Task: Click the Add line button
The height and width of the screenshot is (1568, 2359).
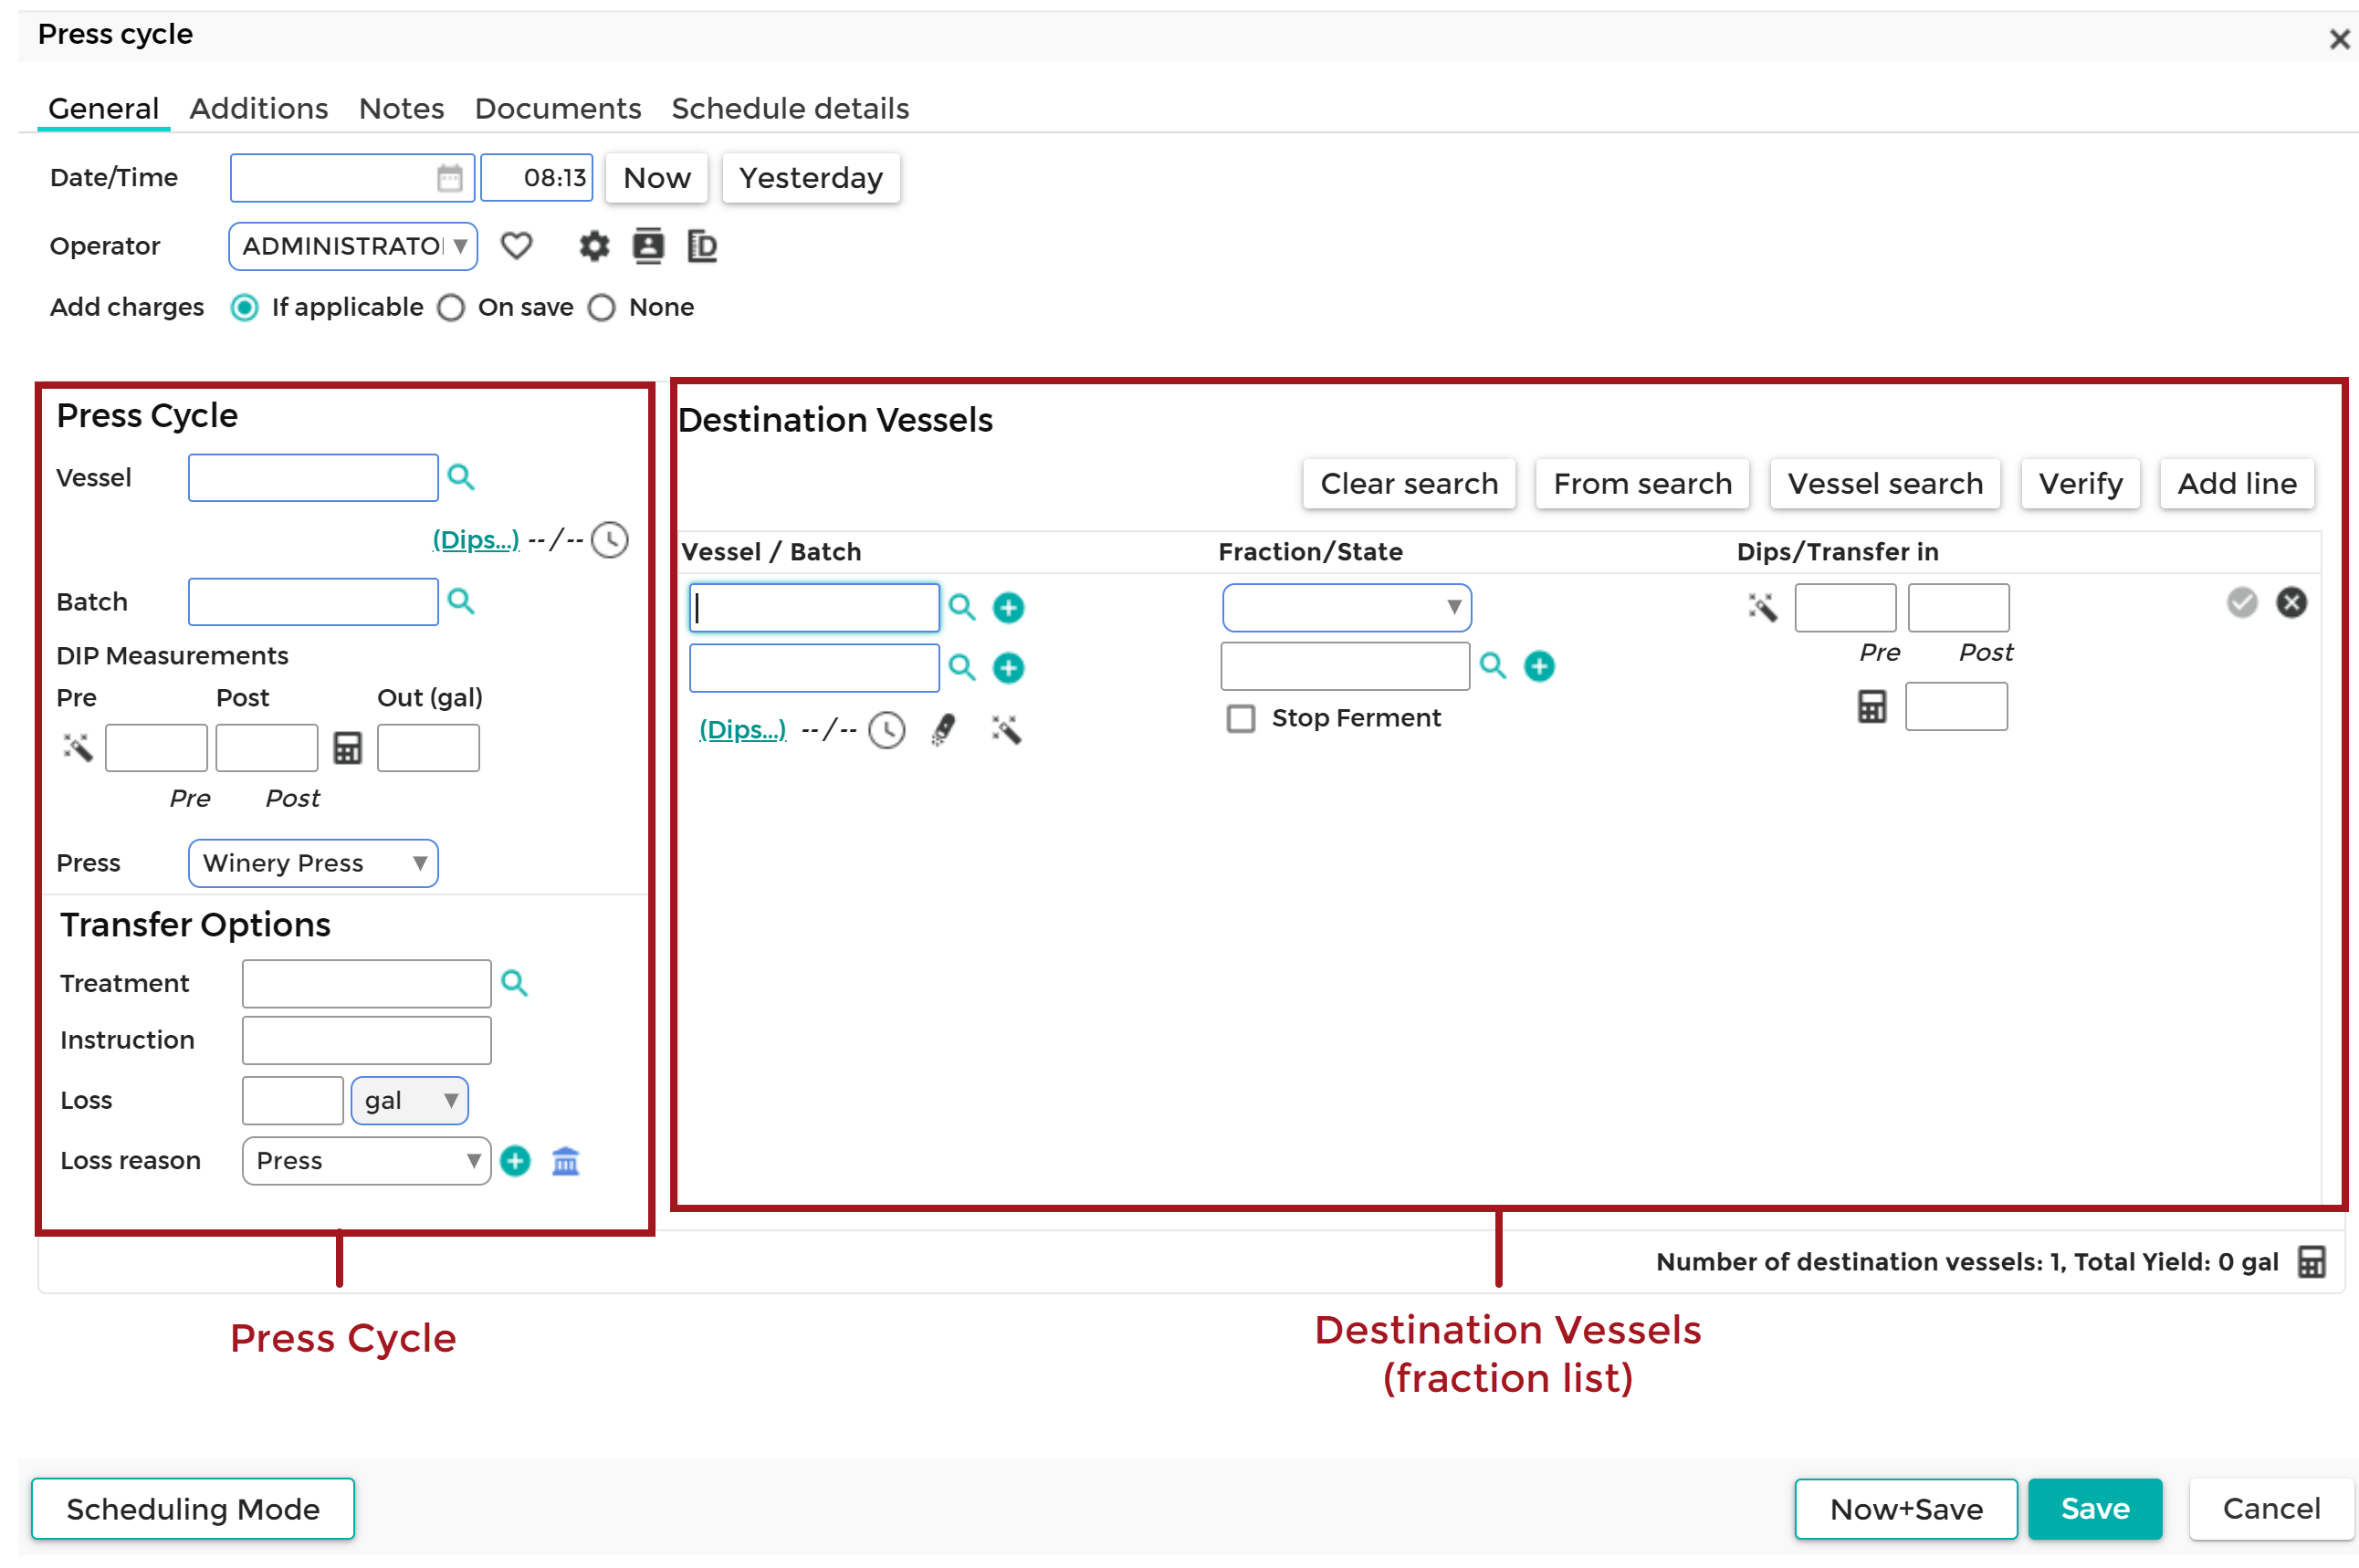Action: [2237, 484]
